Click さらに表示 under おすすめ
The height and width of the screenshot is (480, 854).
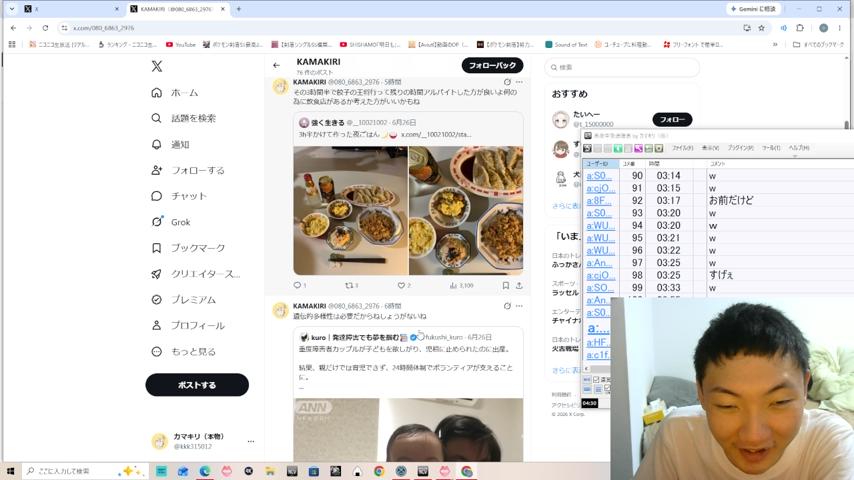(x=566, y=205)
